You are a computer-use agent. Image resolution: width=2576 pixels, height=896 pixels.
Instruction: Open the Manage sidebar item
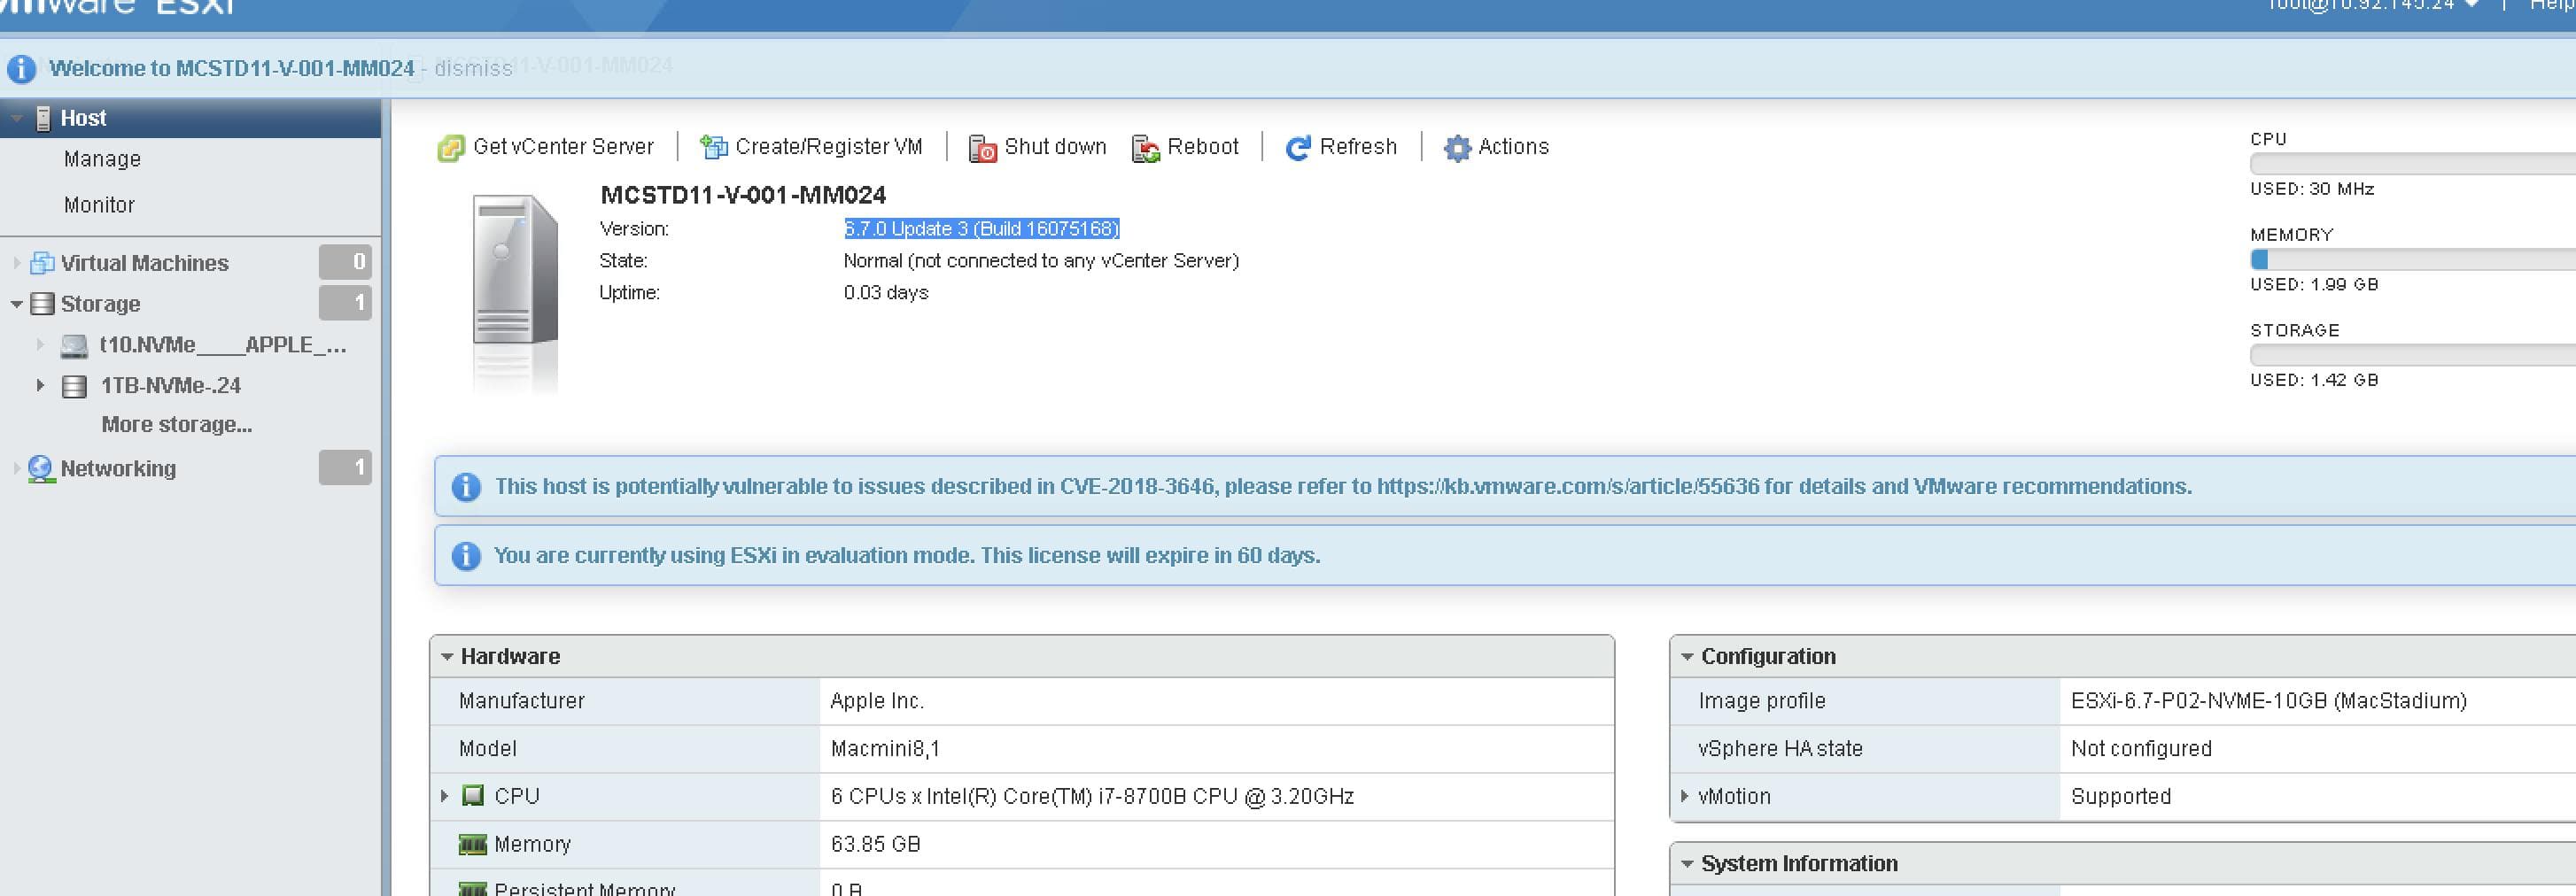(101, 158)
